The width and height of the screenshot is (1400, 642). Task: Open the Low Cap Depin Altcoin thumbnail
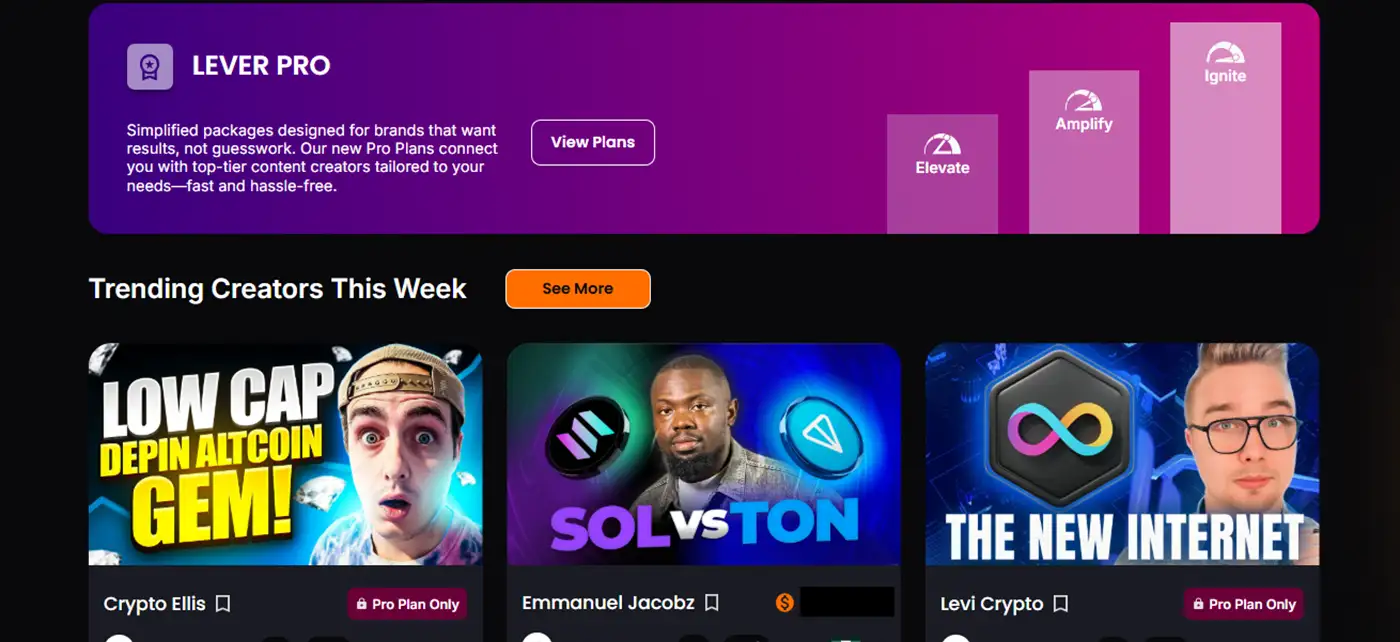point(286,454)
